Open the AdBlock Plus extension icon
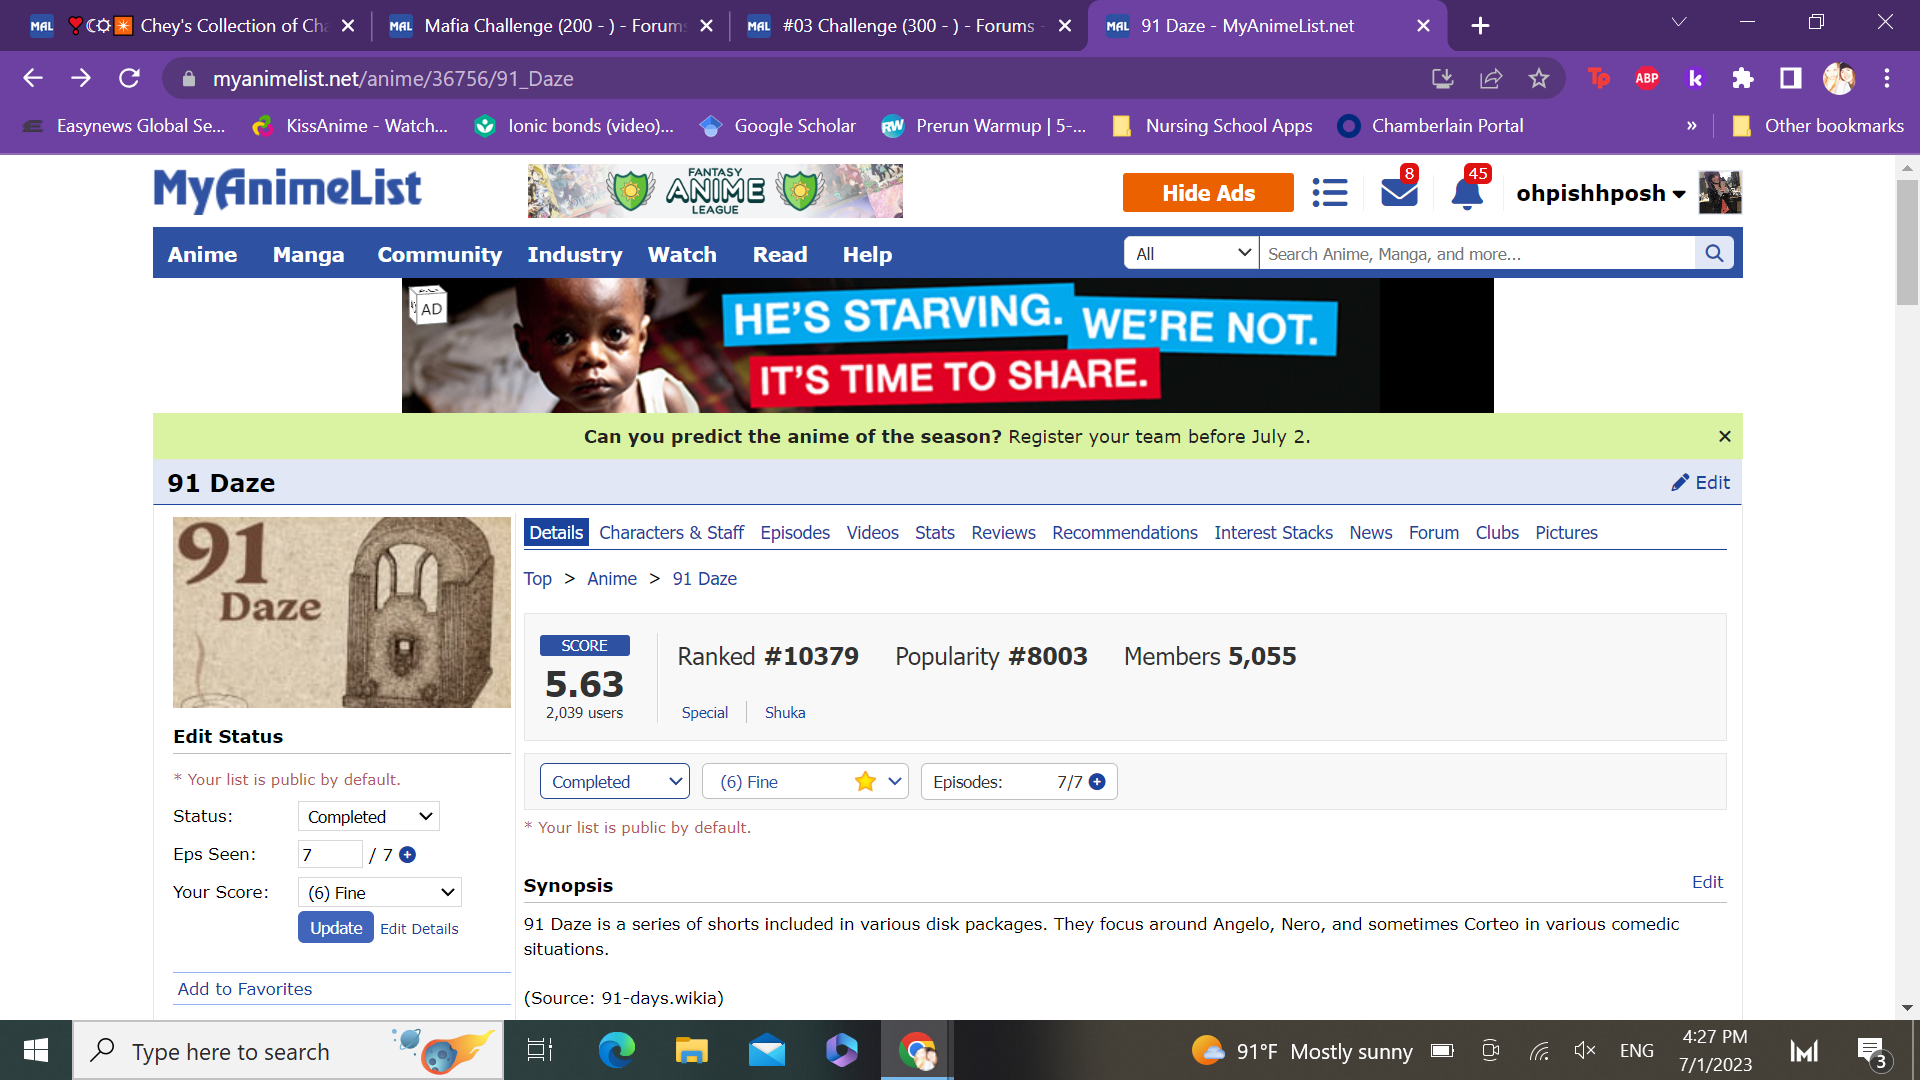The image size is (1920, 1080). [x=1646, y=79]
